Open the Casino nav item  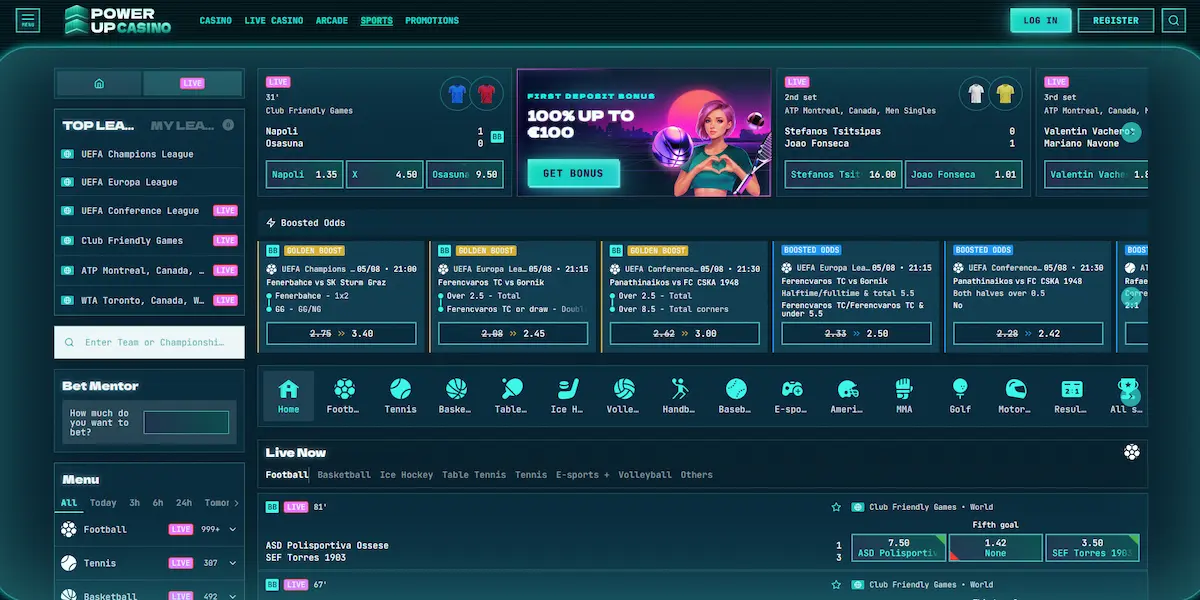pyautogui.click(x=215, y=21)
